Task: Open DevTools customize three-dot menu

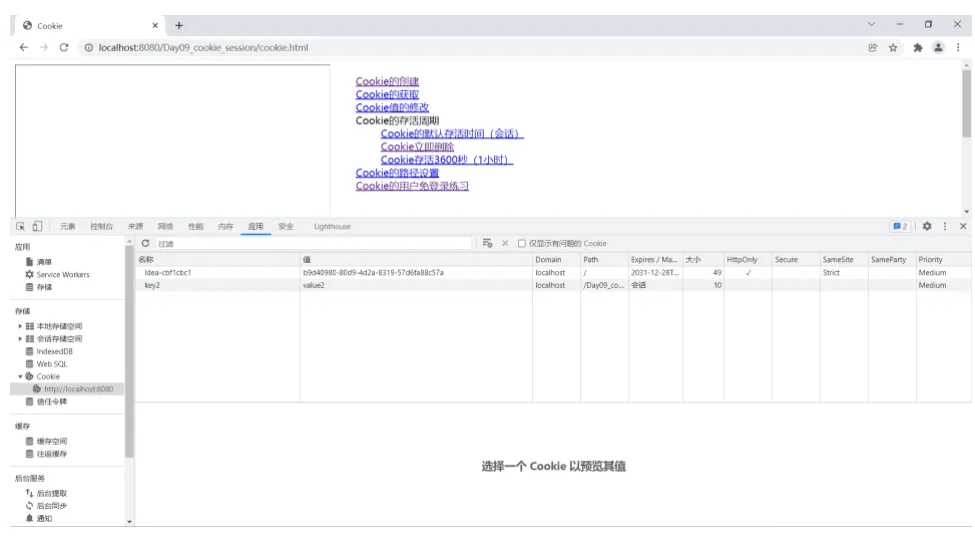Action: click(945, 226)
